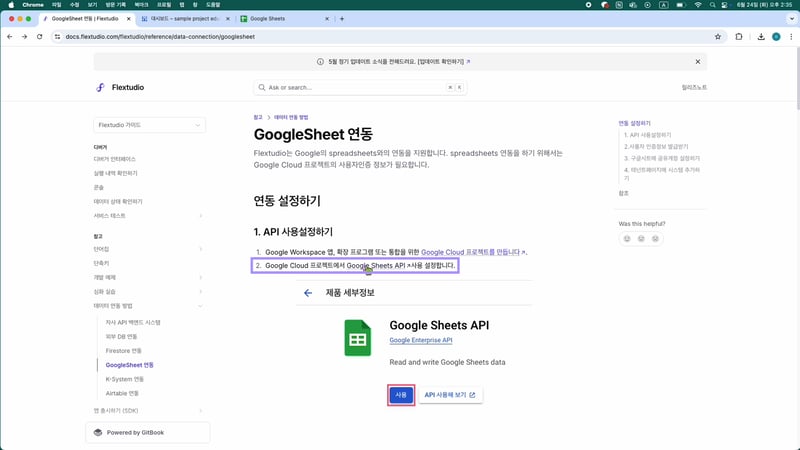The height and width of the screenshot is (450, 800).
Task: Click the back arrow next to 제품 세부정보
Action: [308, 293]
